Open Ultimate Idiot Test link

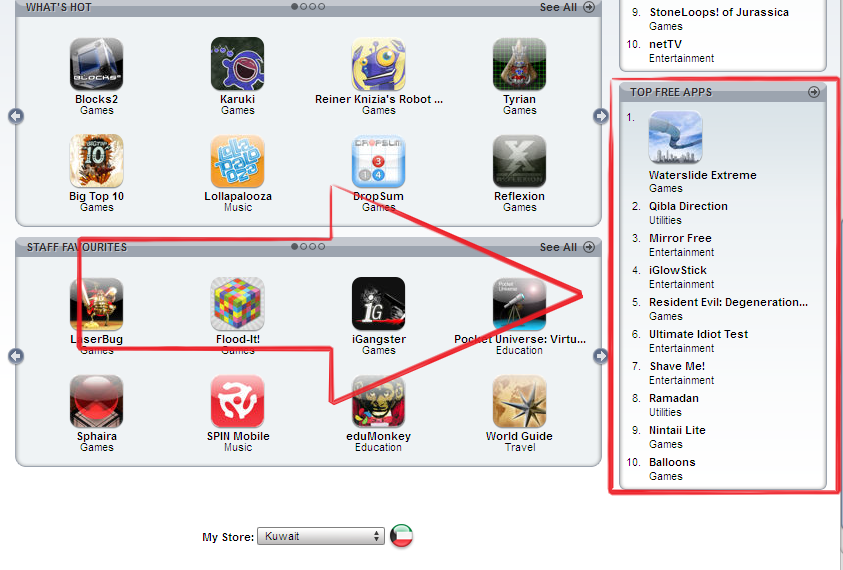coord(698,334)
